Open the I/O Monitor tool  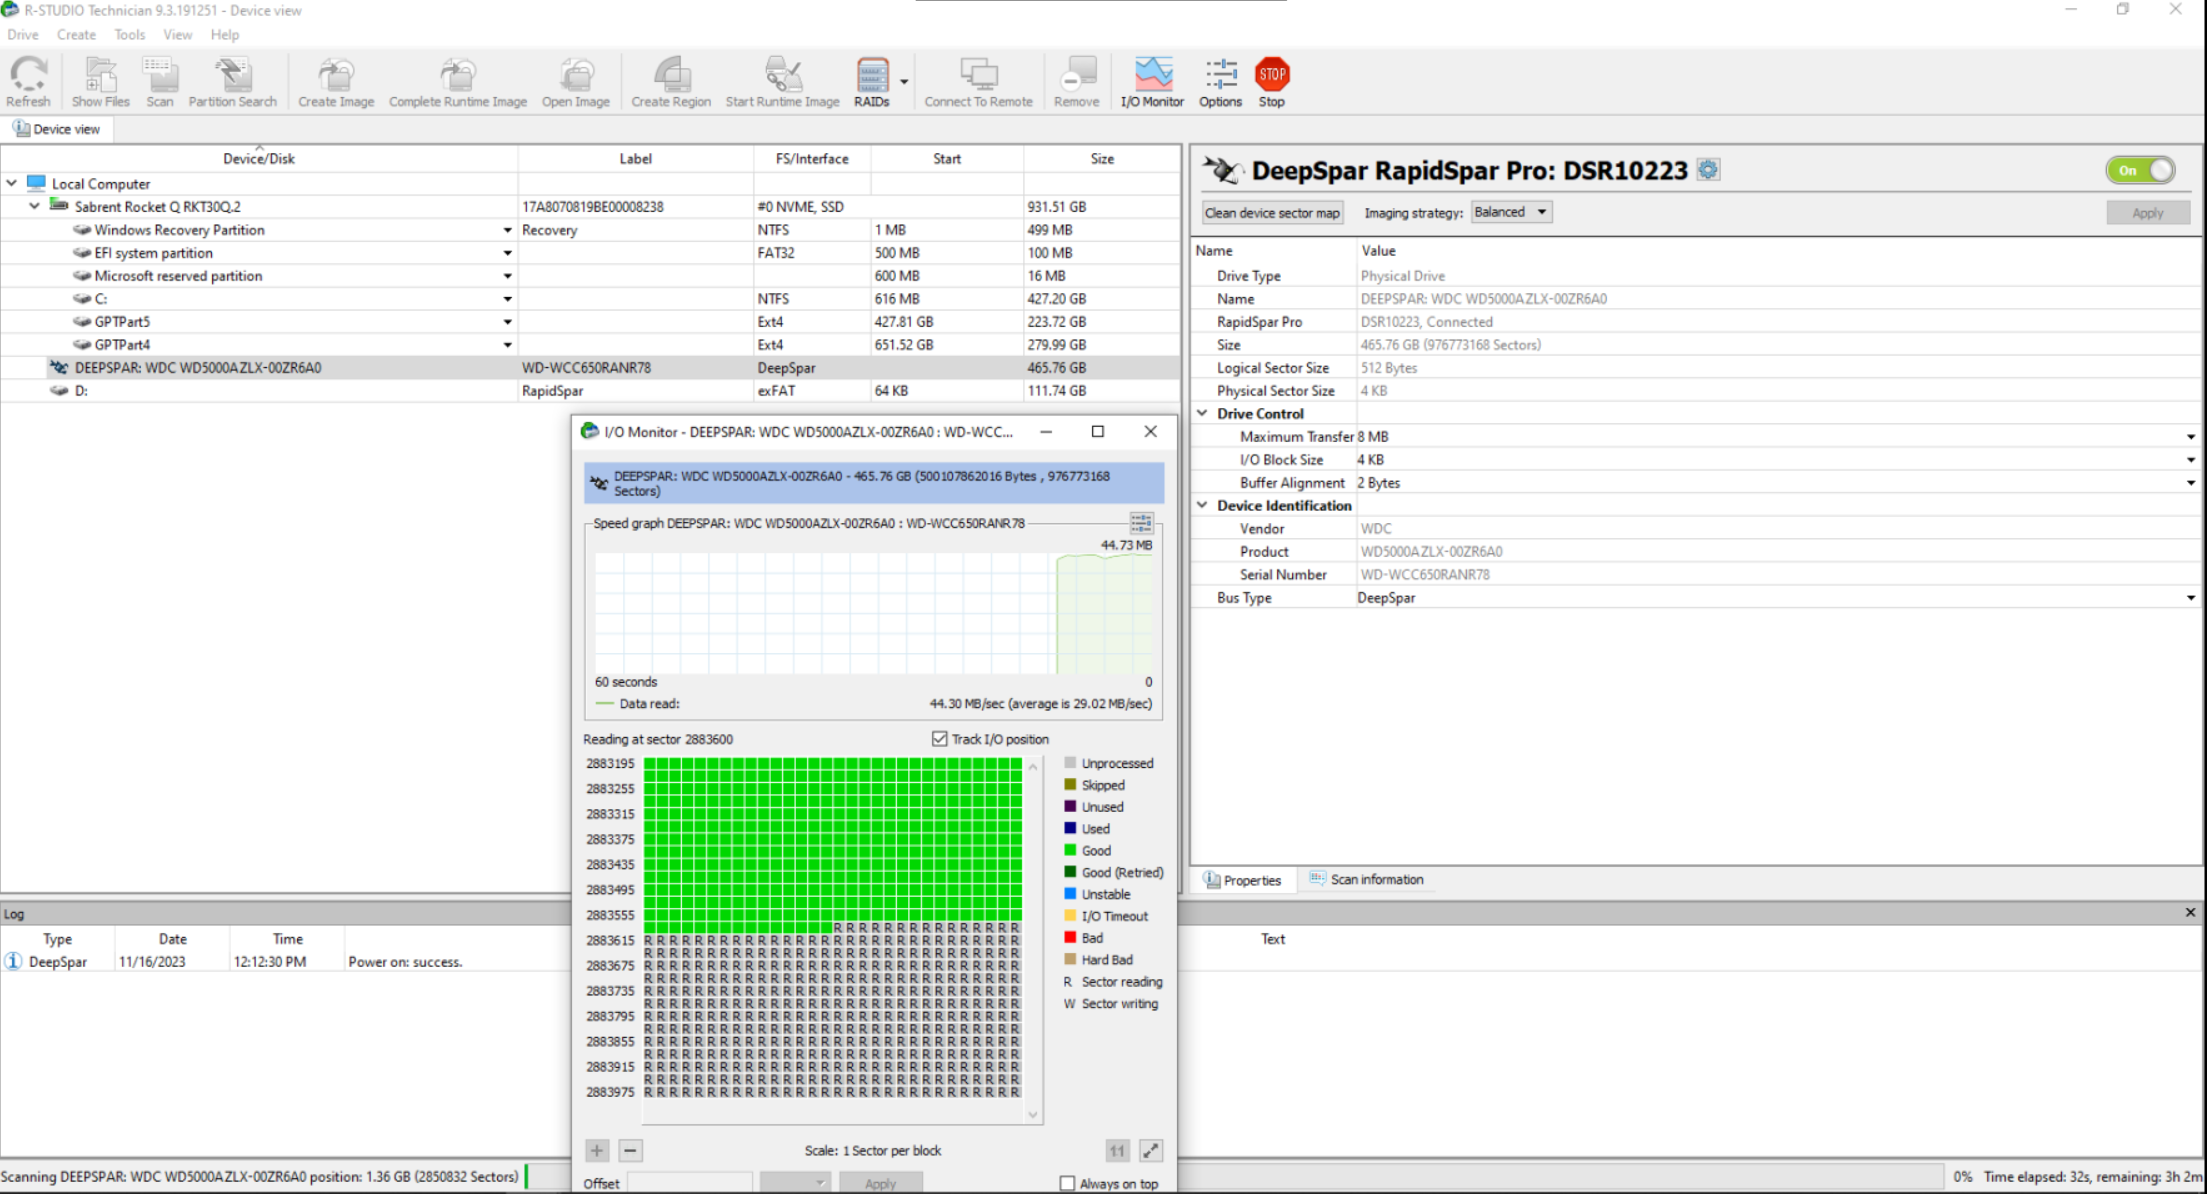coord(1152,82)
